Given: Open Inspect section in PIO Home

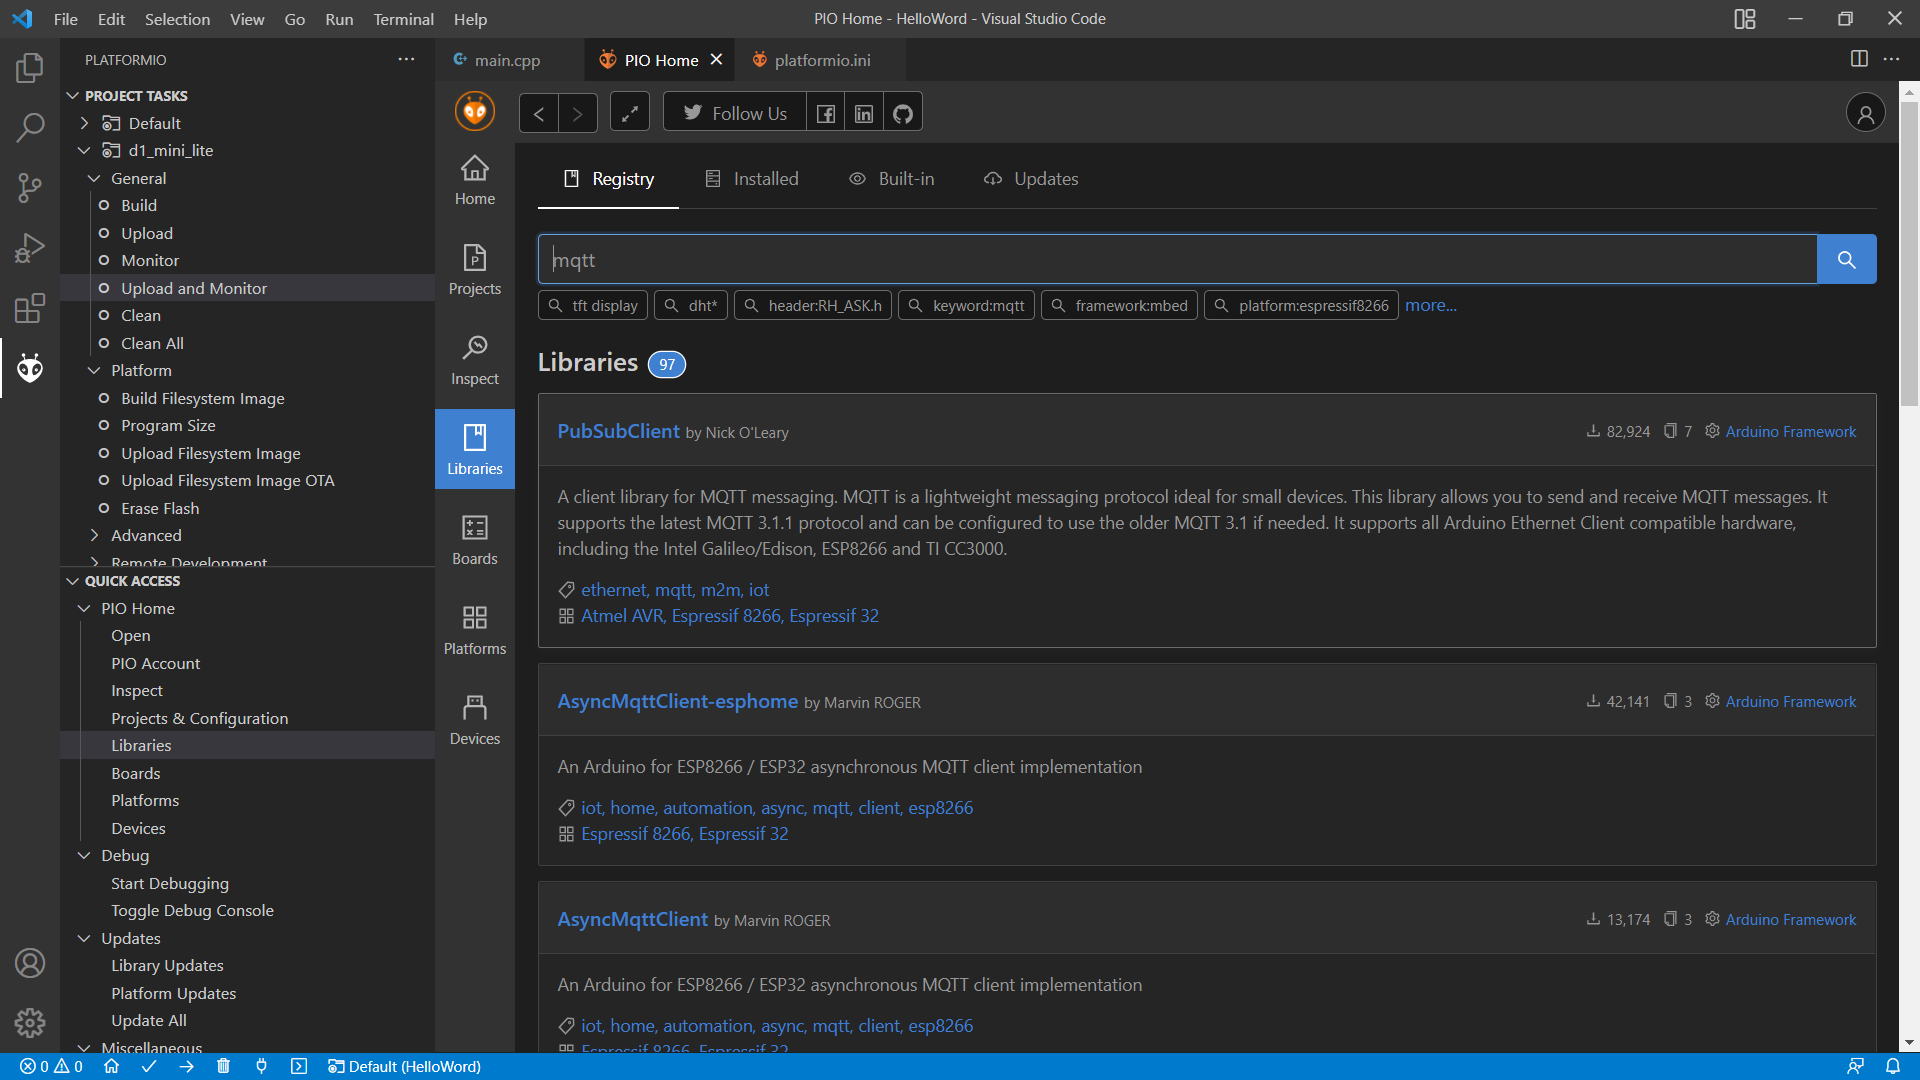Looking at the screenshot, I should pos(475,360).
